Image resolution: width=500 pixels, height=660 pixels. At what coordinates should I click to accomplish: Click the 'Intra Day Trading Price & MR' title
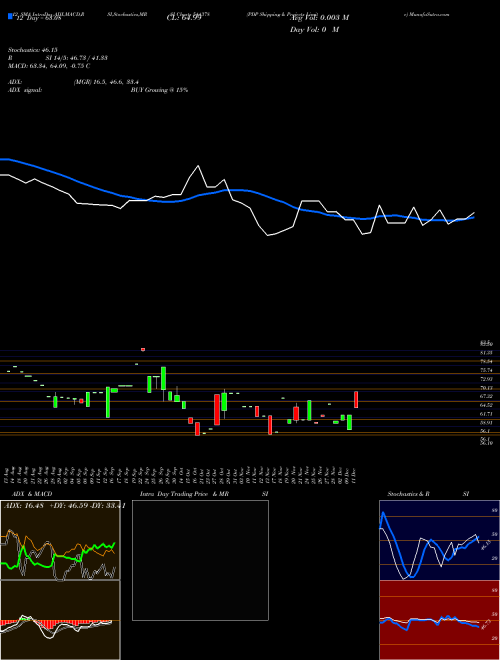184,494
